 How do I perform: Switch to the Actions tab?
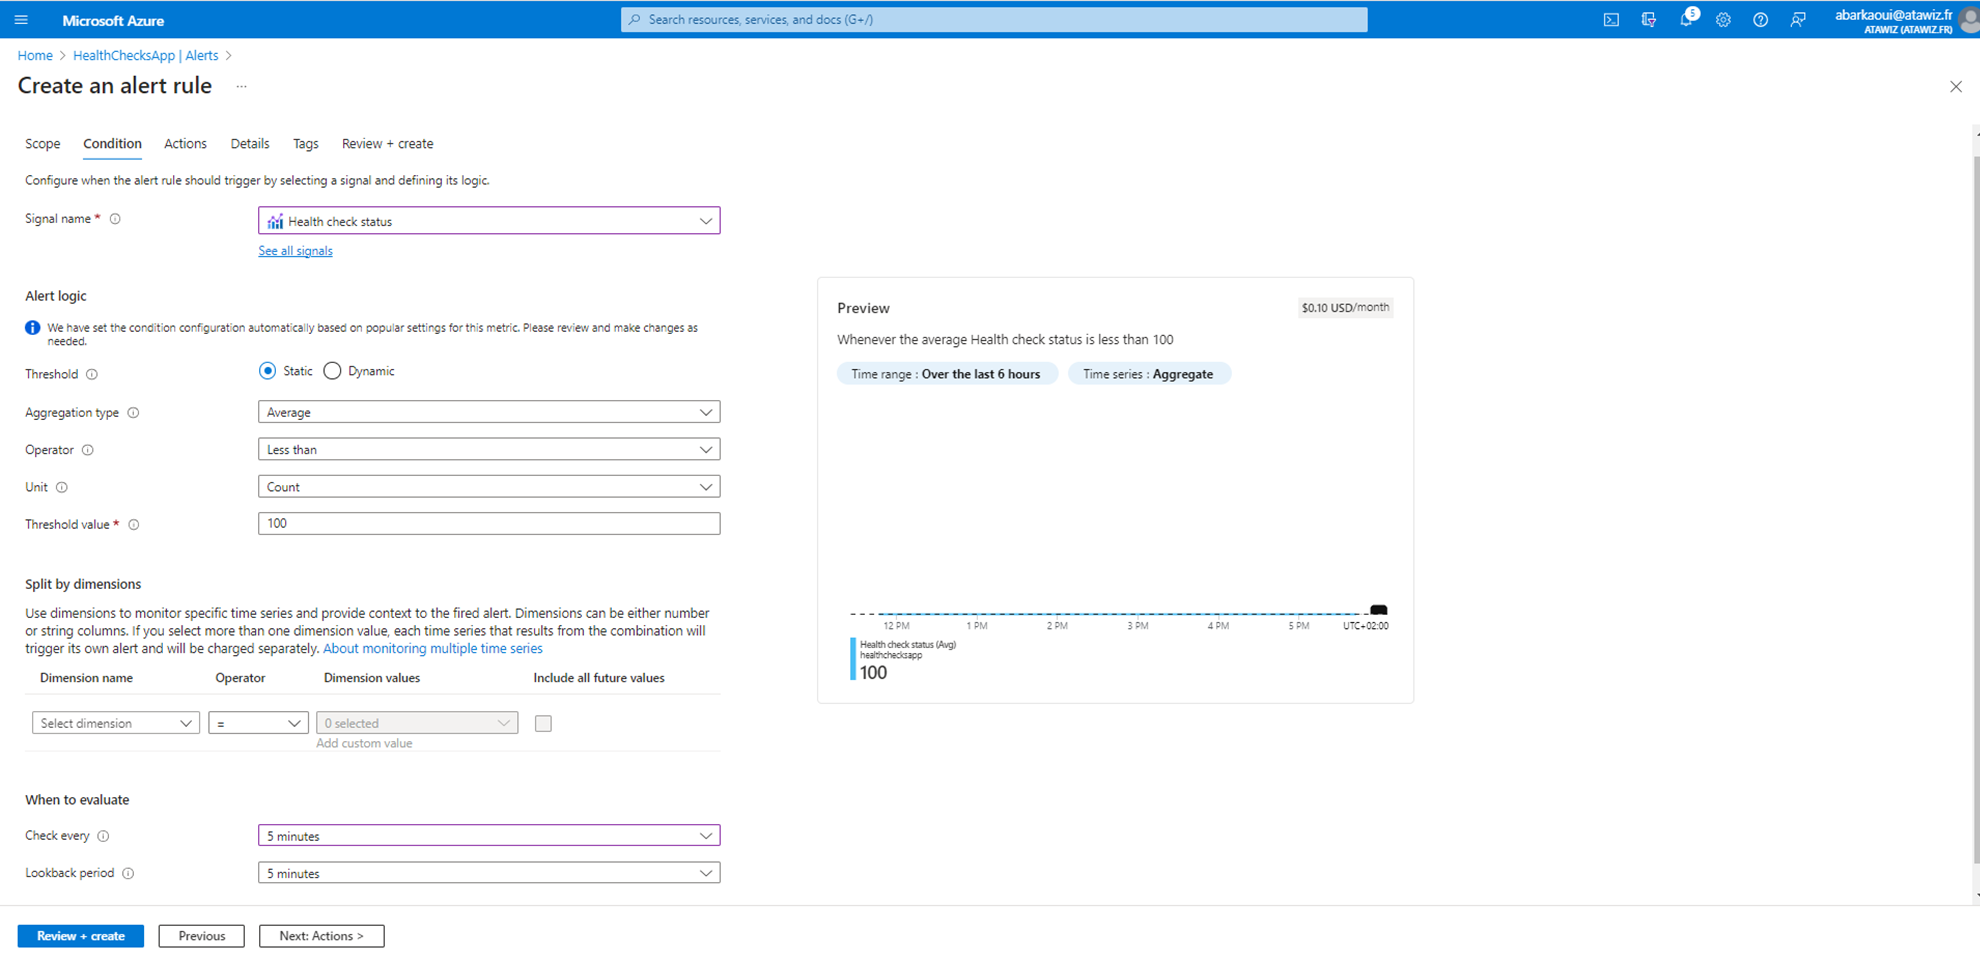point(185,144)
